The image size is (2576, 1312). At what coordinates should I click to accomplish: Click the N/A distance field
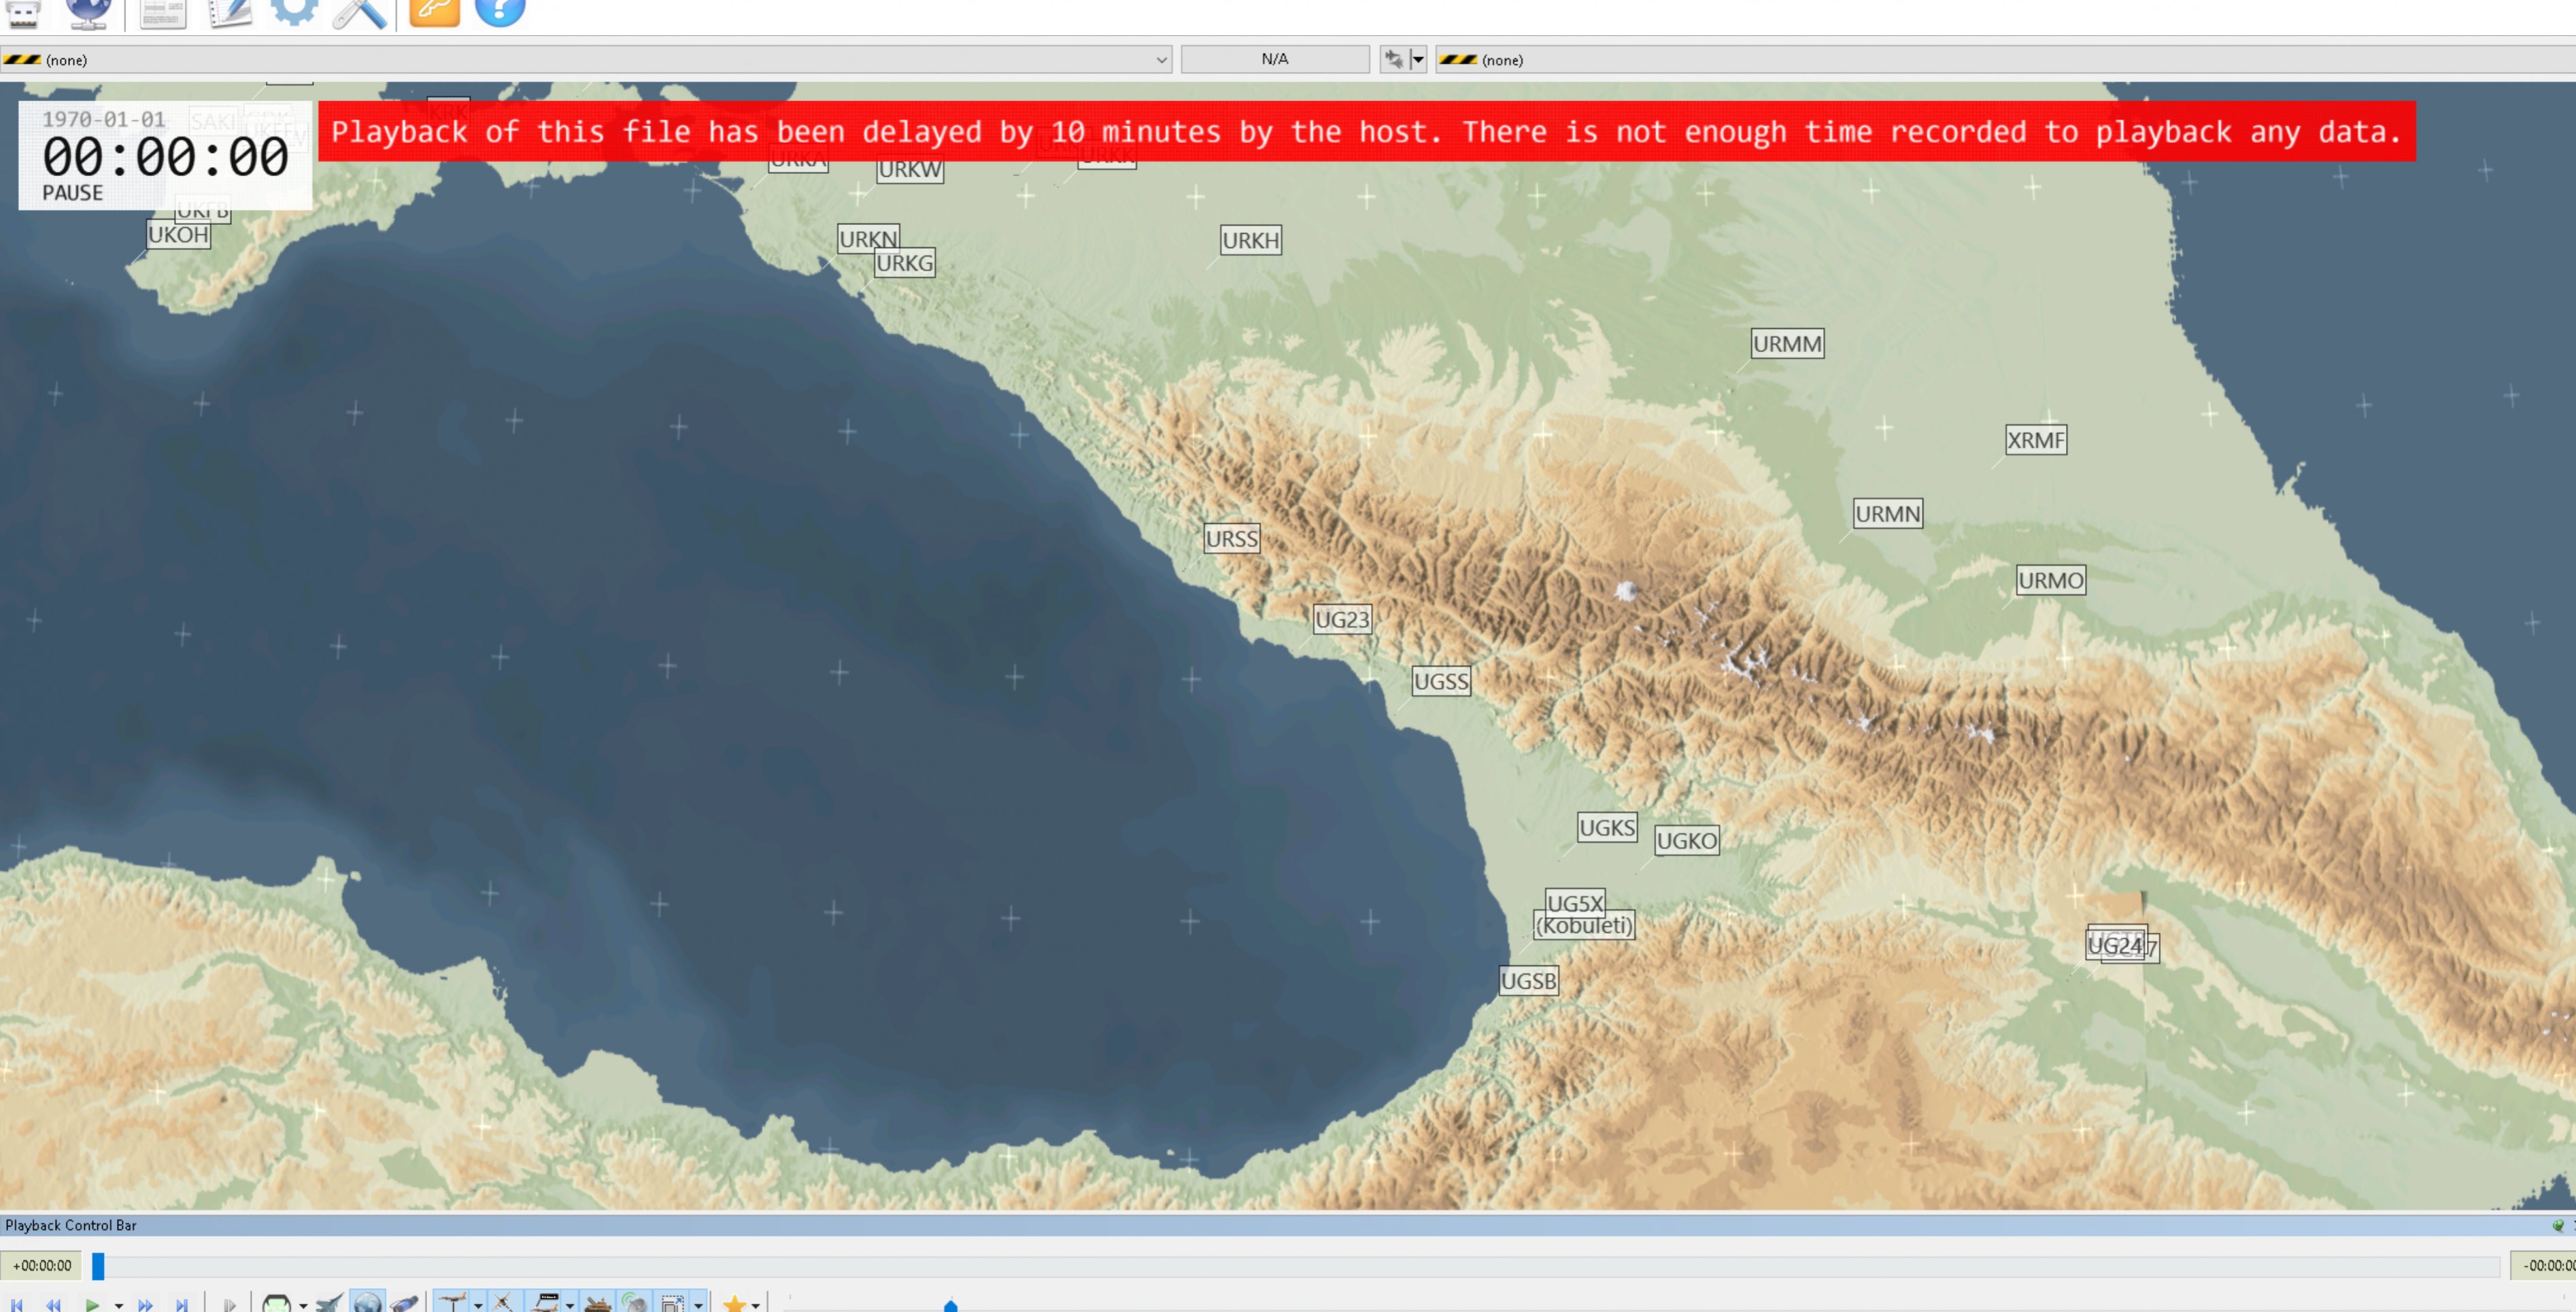coord(1275,59)
